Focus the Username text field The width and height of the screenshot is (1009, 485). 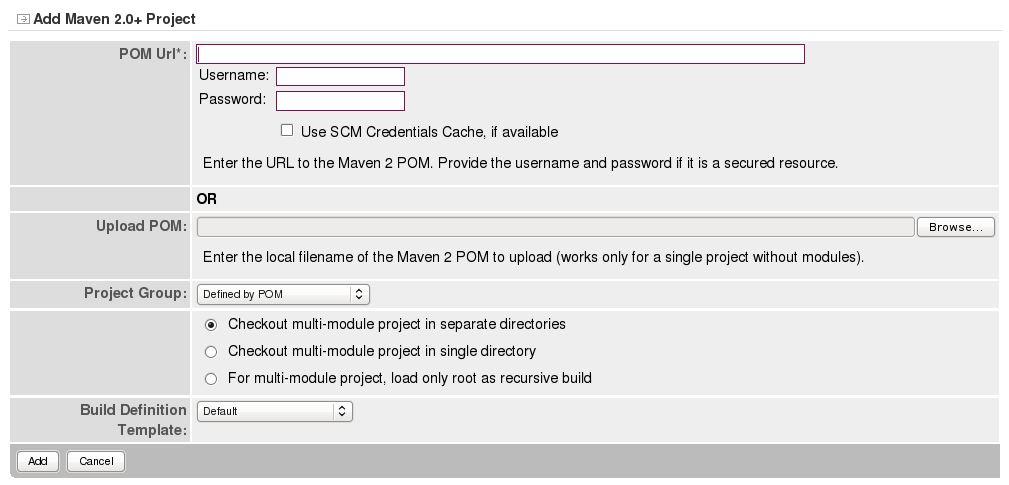coord(340,76)
